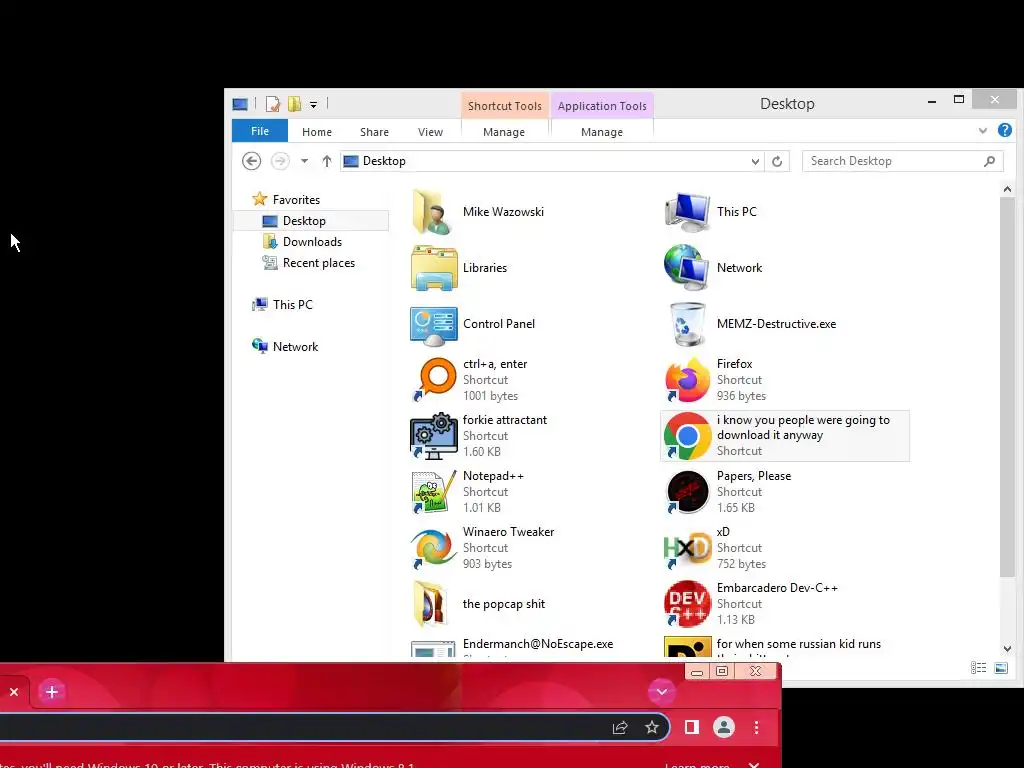Click 'Endermanch@NoEscape.exe' file name

pos(538,644)
